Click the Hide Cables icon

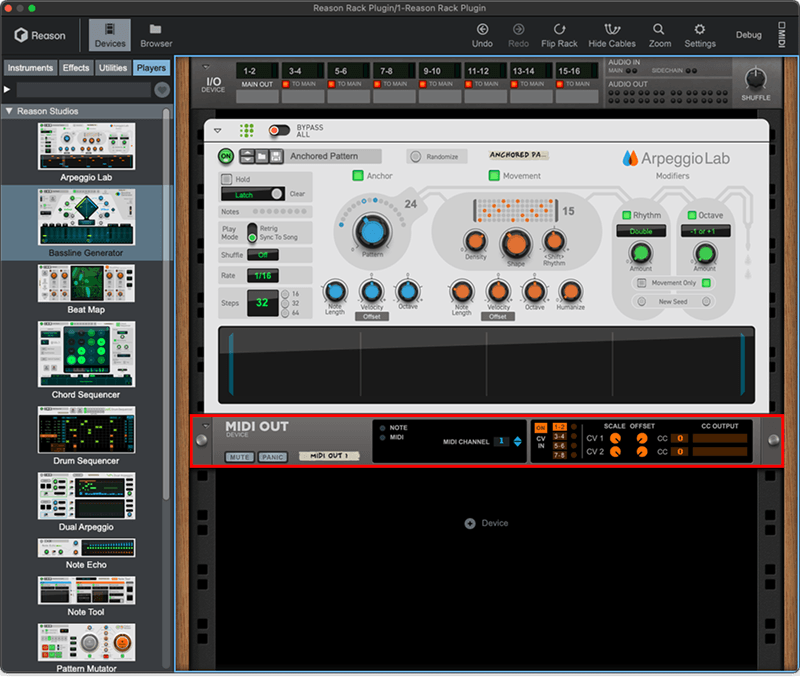pos(612,29)
